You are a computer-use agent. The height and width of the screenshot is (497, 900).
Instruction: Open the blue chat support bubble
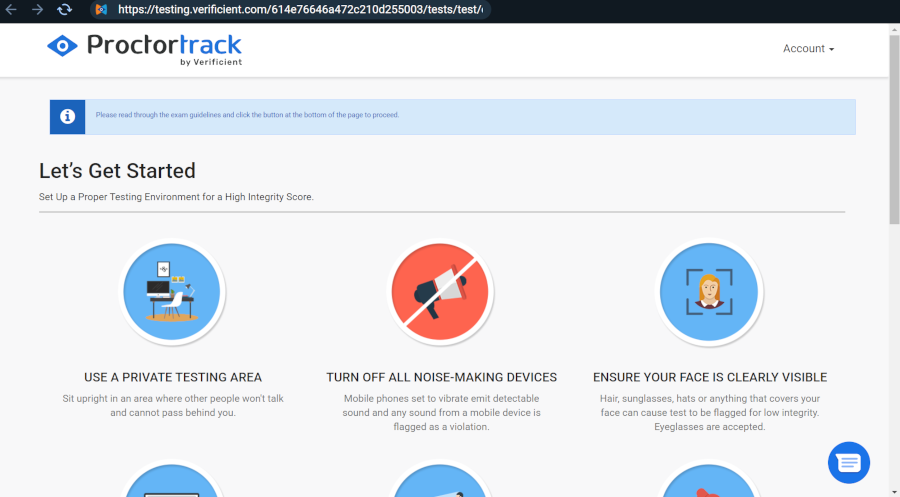(849, 463)
